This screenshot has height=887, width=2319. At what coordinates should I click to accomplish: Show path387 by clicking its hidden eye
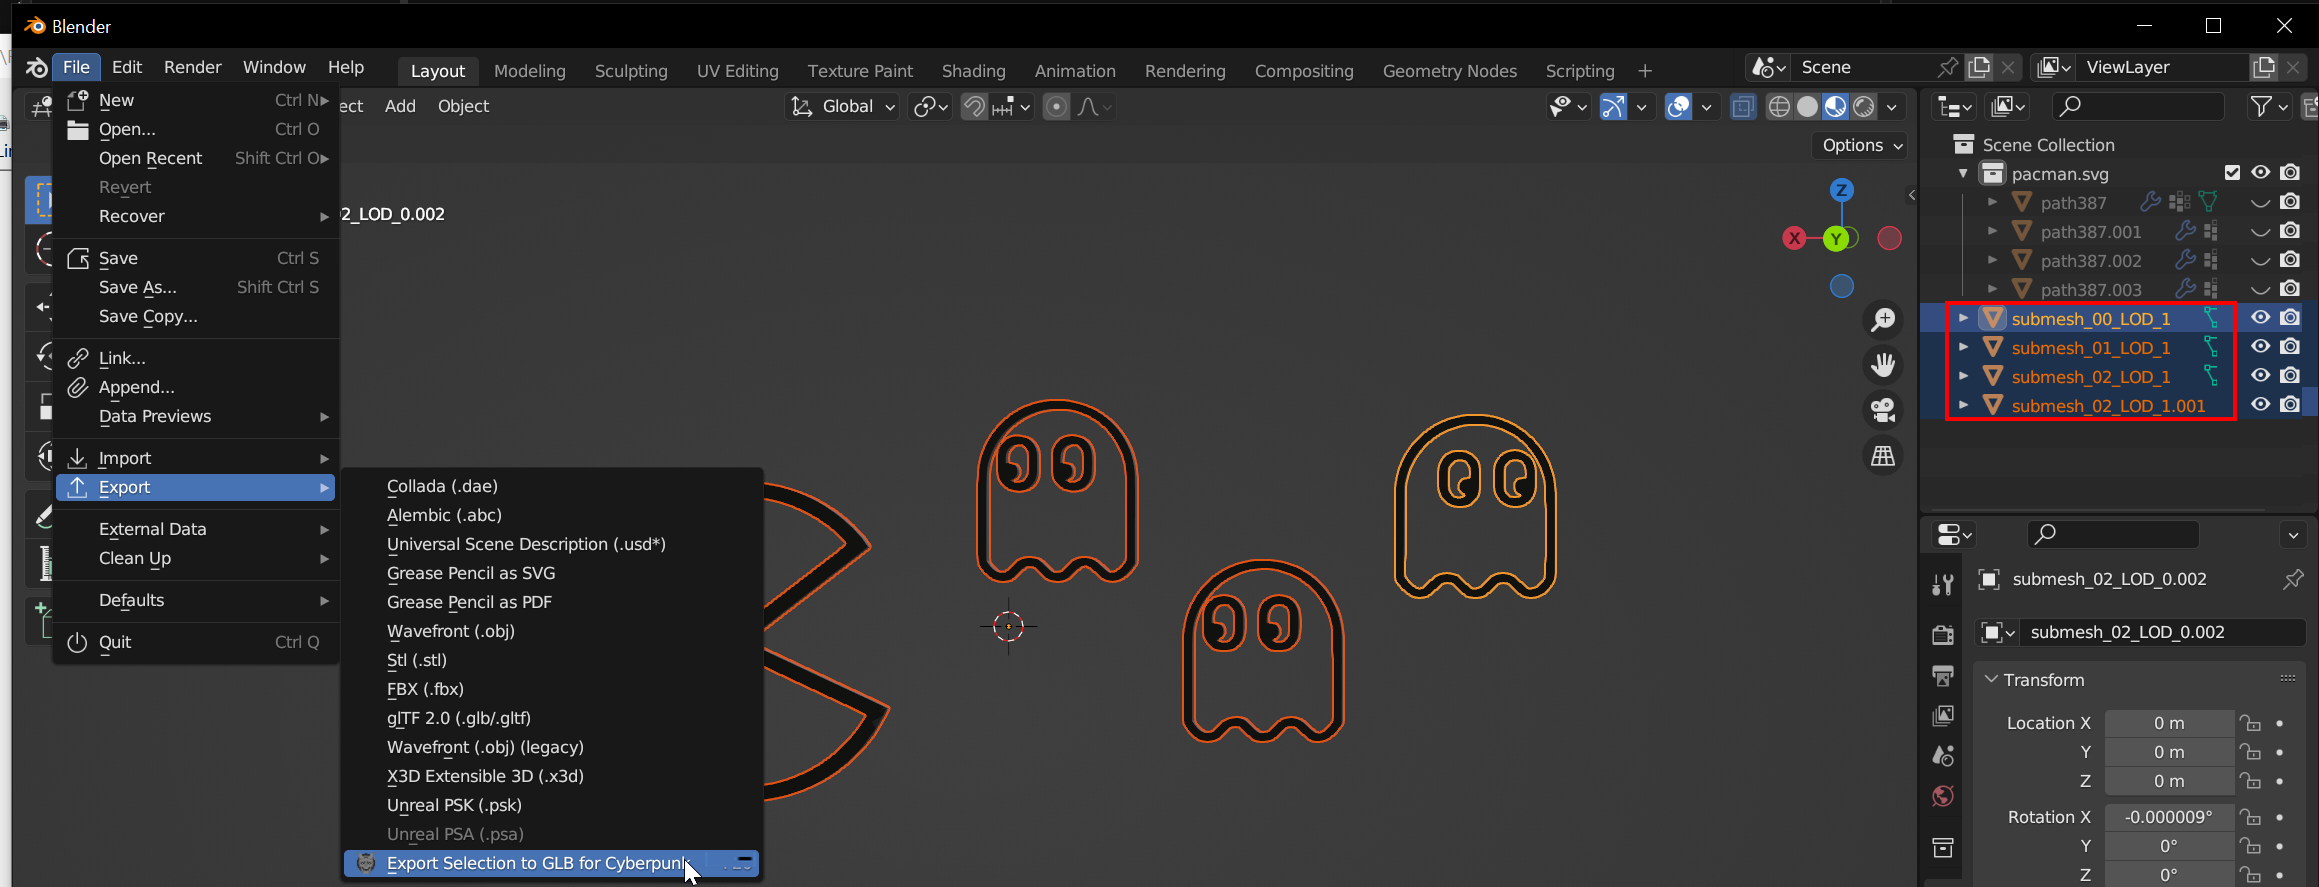point(2260,203)
